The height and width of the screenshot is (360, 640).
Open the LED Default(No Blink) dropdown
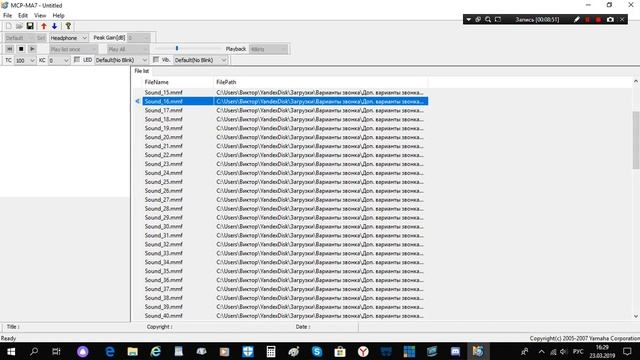tap(121, 60)
